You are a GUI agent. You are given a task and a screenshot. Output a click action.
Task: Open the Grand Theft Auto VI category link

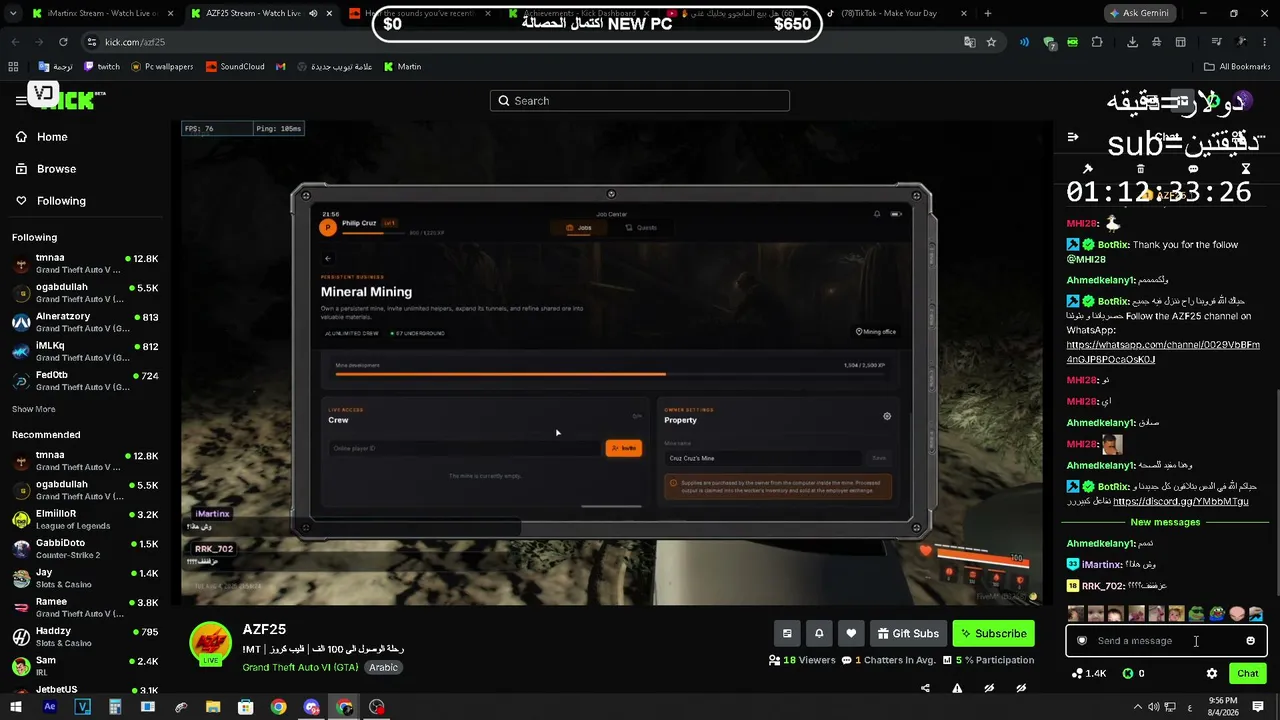tap(300, 667)
